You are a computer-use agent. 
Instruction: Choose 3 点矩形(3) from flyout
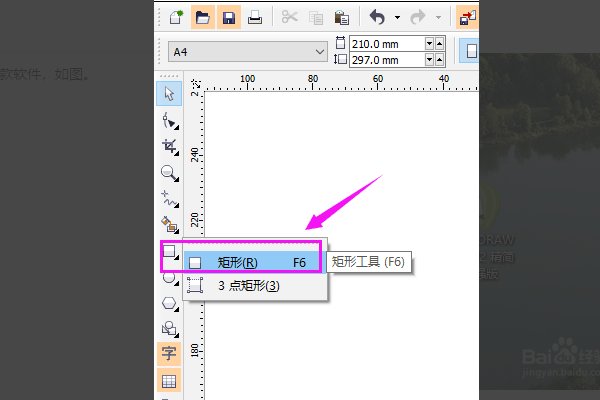254,286
